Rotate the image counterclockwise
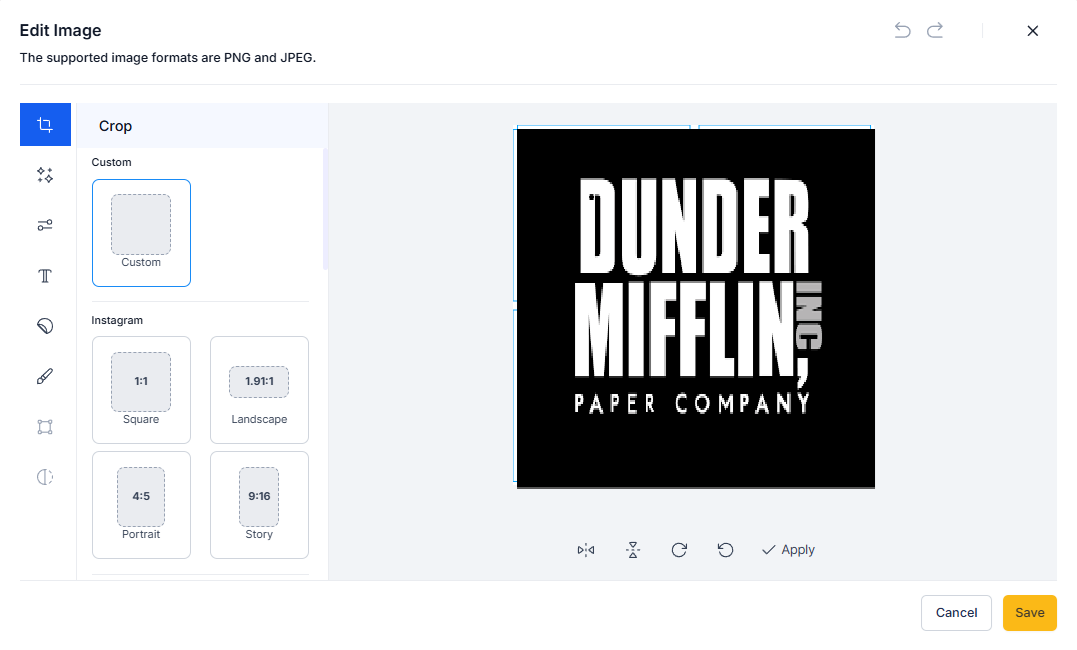The image size is (1077, 650). pos(725,550)
